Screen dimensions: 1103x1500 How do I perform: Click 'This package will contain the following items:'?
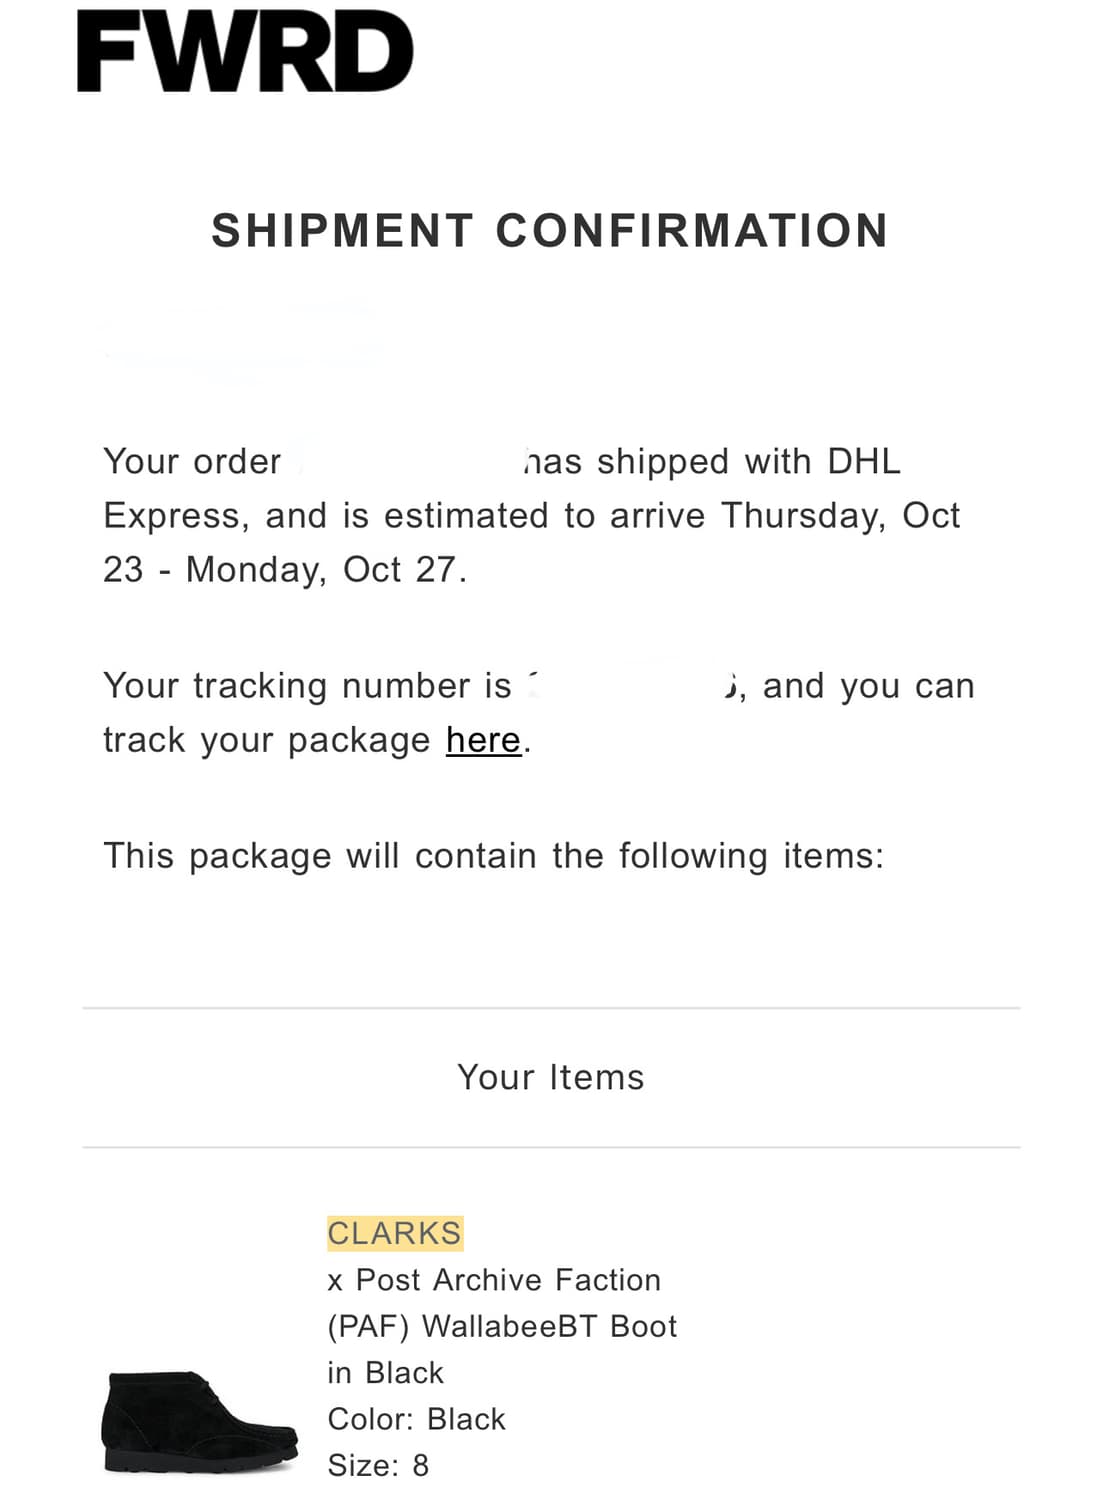coord(494,856)
